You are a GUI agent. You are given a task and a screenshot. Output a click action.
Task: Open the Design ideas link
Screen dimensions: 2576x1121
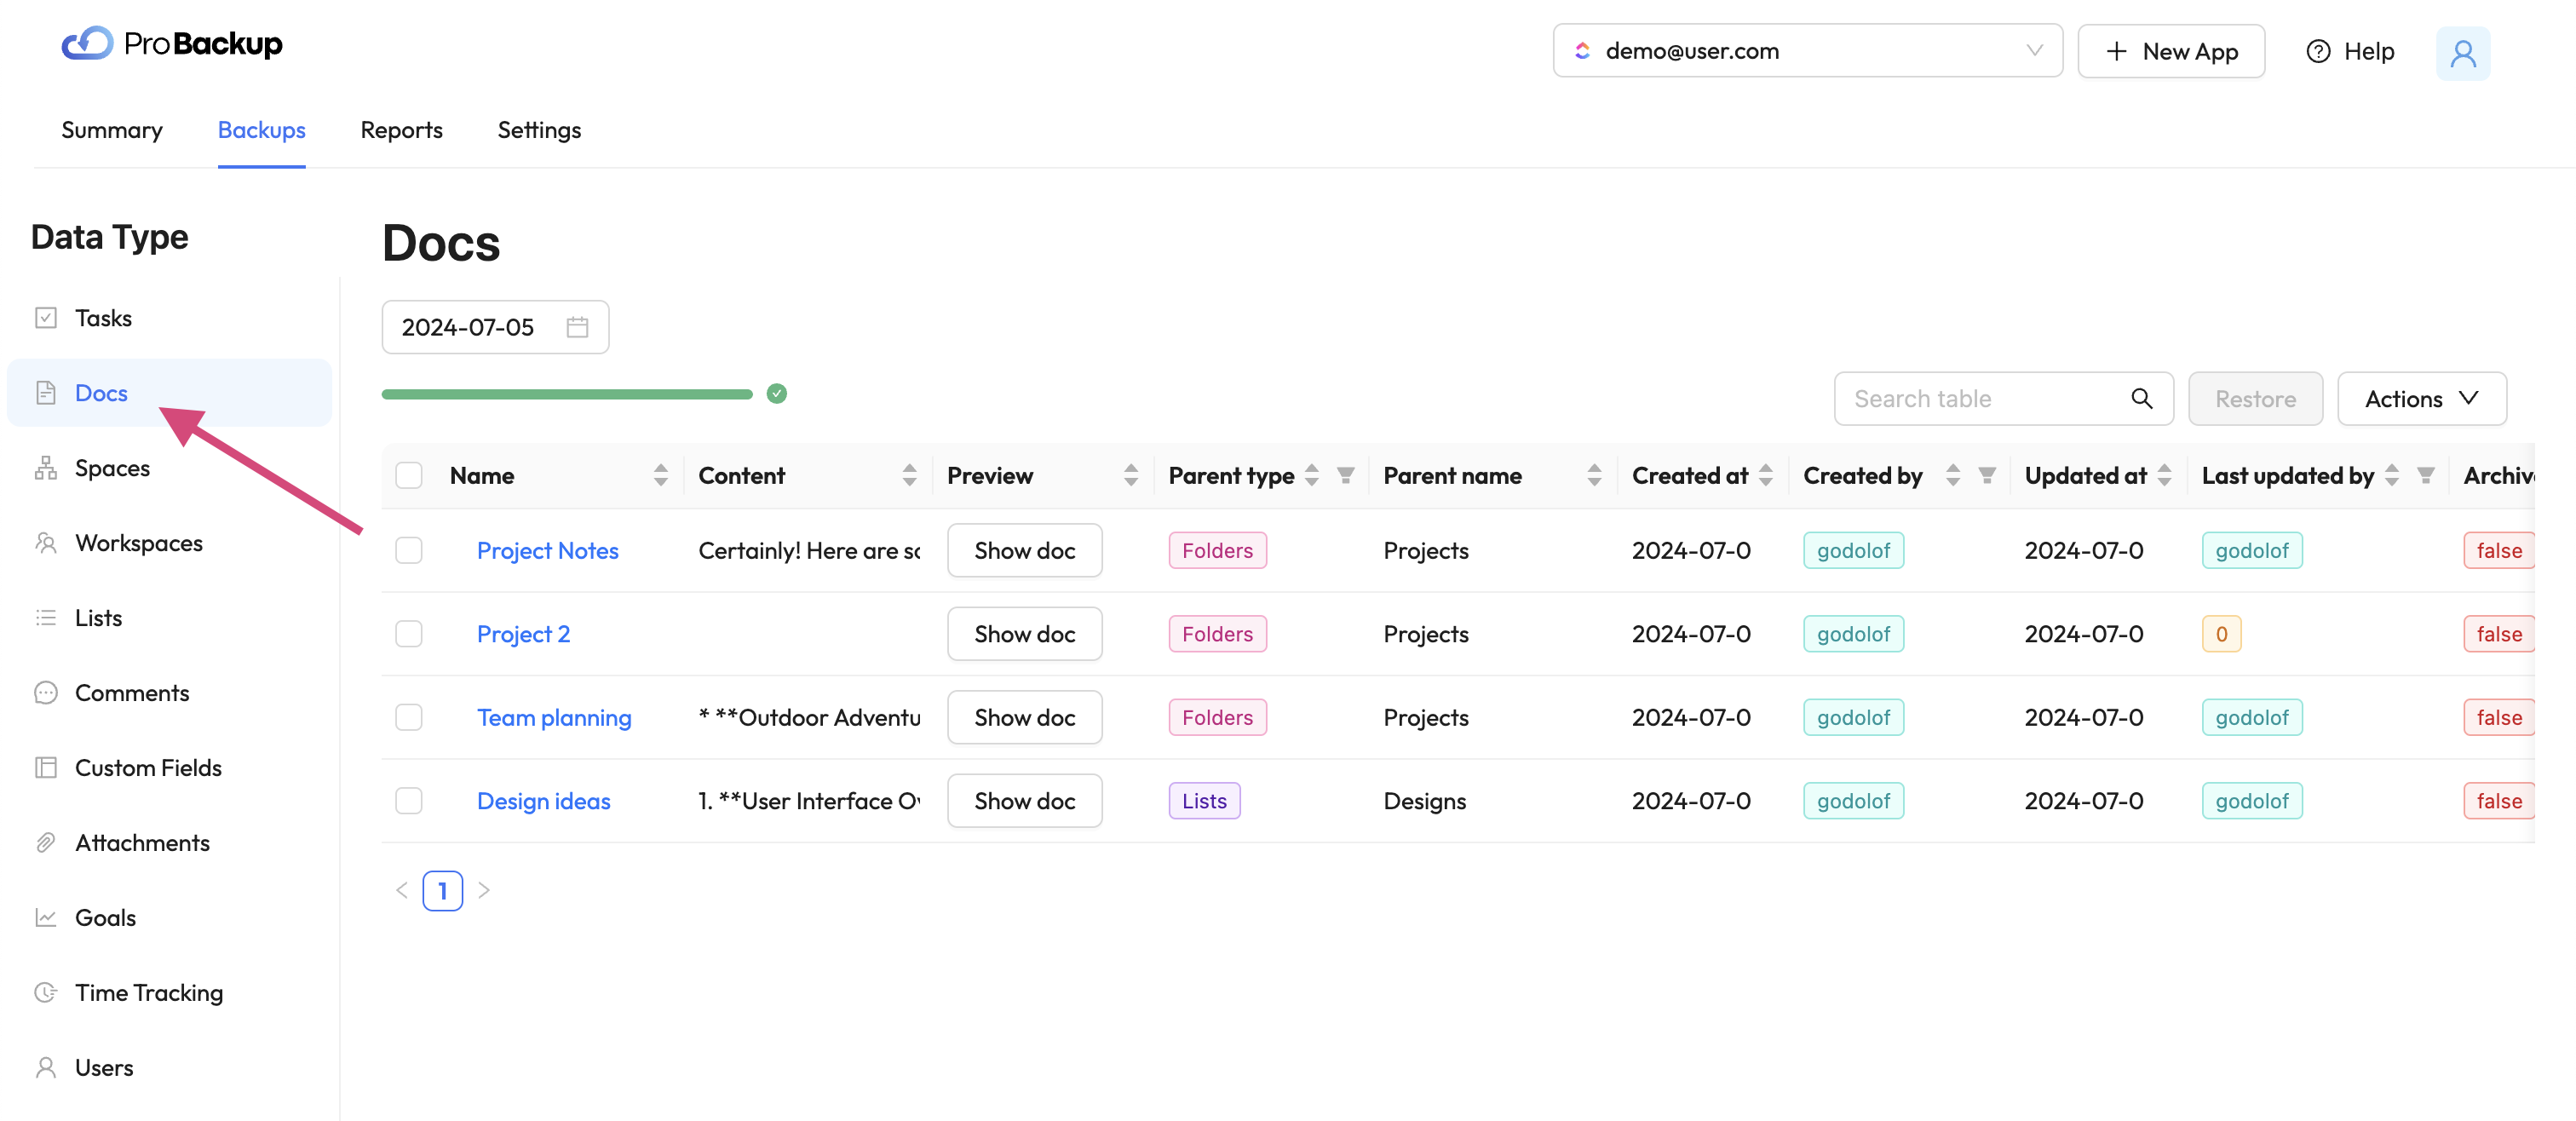tap(543, 801)
